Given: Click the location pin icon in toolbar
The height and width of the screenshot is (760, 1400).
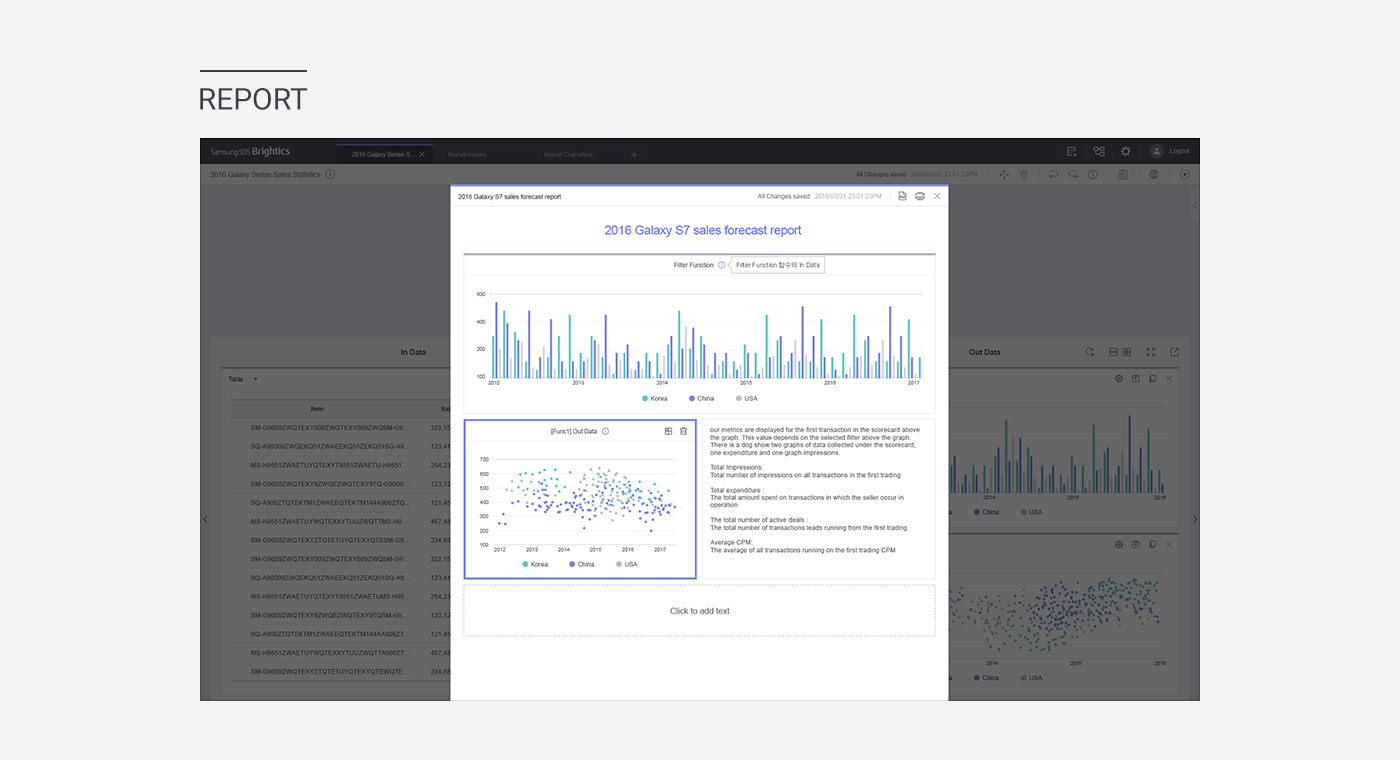Looking at the screenshot, I should (1024, 174).
